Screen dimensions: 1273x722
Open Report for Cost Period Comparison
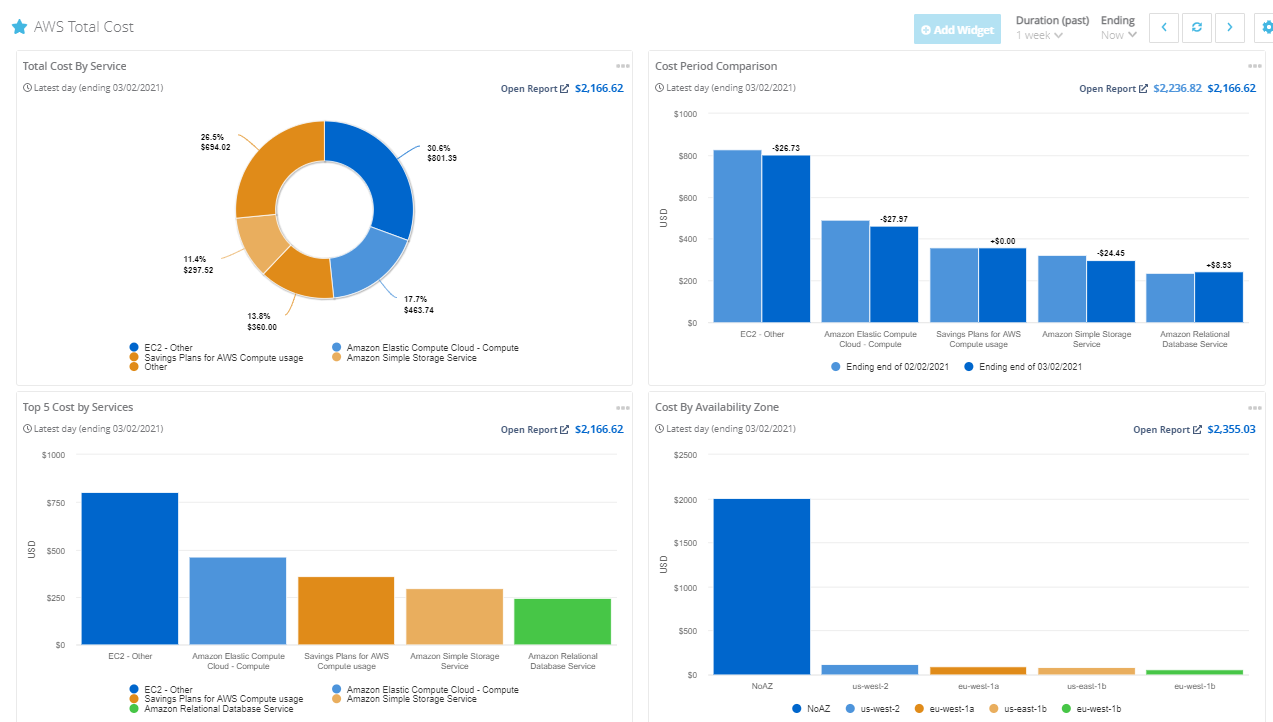coord(1113,89)
